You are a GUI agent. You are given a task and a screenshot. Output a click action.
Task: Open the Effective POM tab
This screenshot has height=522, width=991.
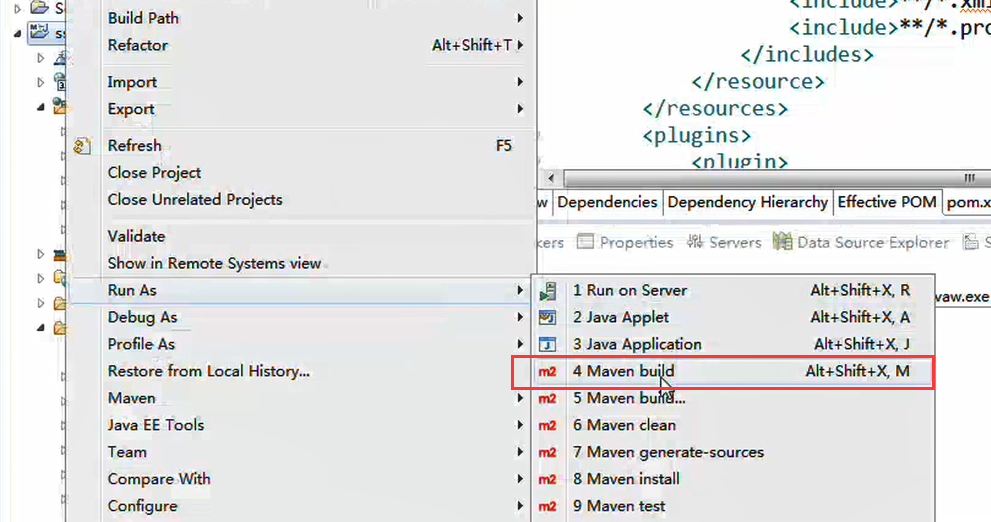[887, 202]
